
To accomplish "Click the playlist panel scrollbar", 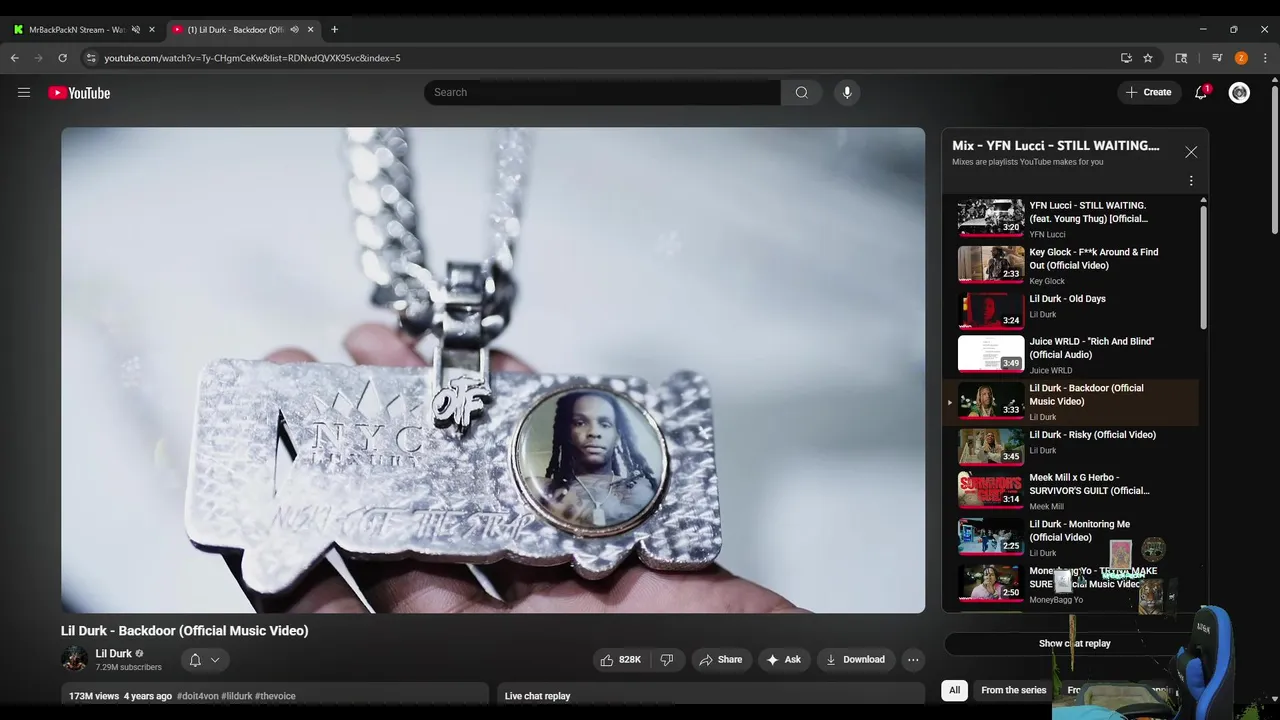I will [1203, 265].
